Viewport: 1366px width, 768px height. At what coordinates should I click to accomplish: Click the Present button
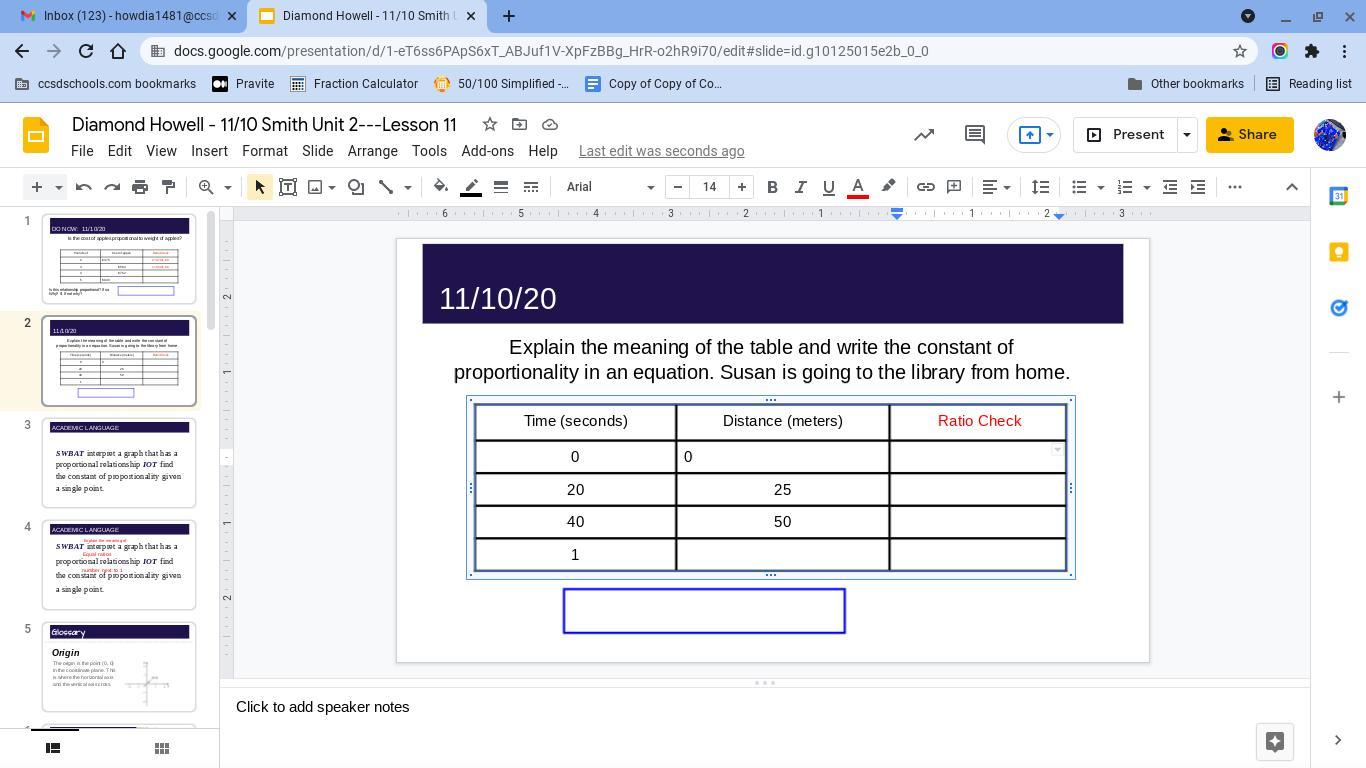click(1125, 134)
